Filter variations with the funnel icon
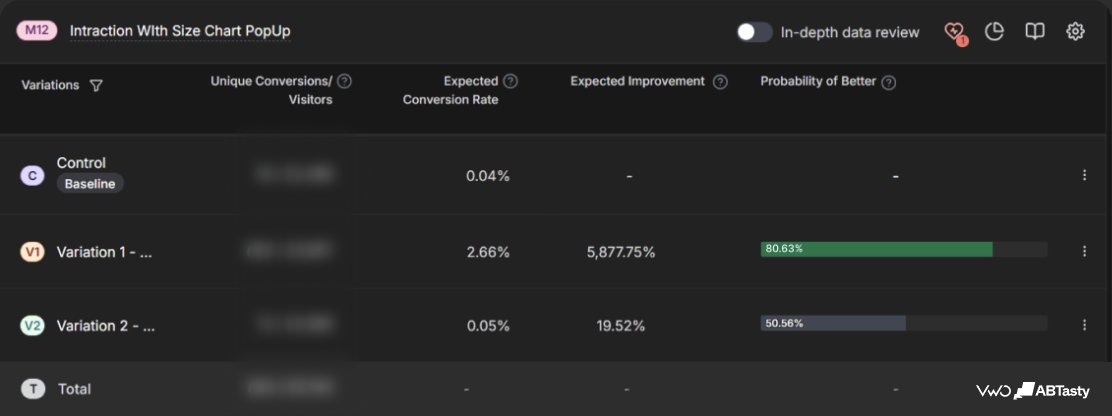Image resolution: width=1112 pixels, height=416 pixels. (96, 85)
